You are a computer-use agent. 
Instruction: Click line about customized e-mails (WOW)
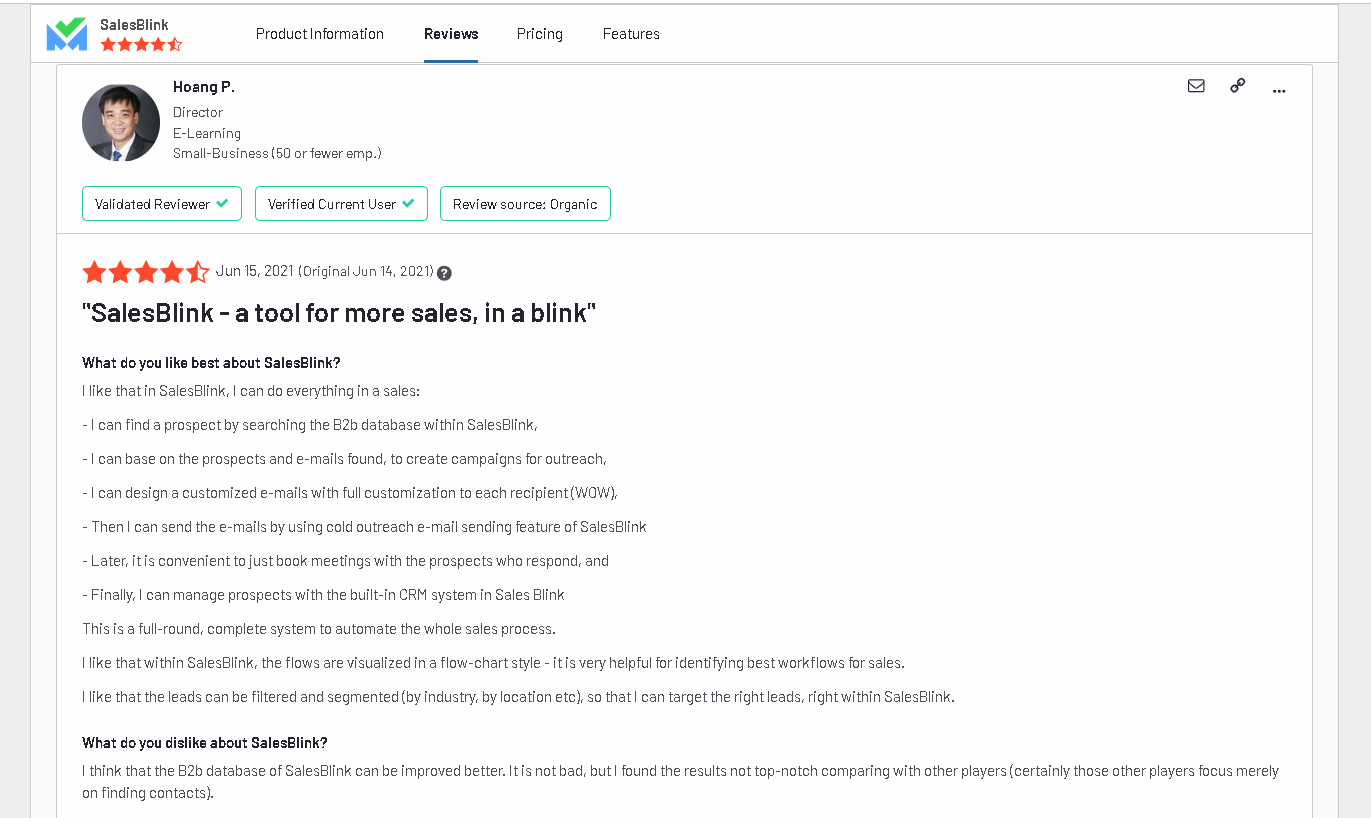pyautogui.click(x=350, y=493)
